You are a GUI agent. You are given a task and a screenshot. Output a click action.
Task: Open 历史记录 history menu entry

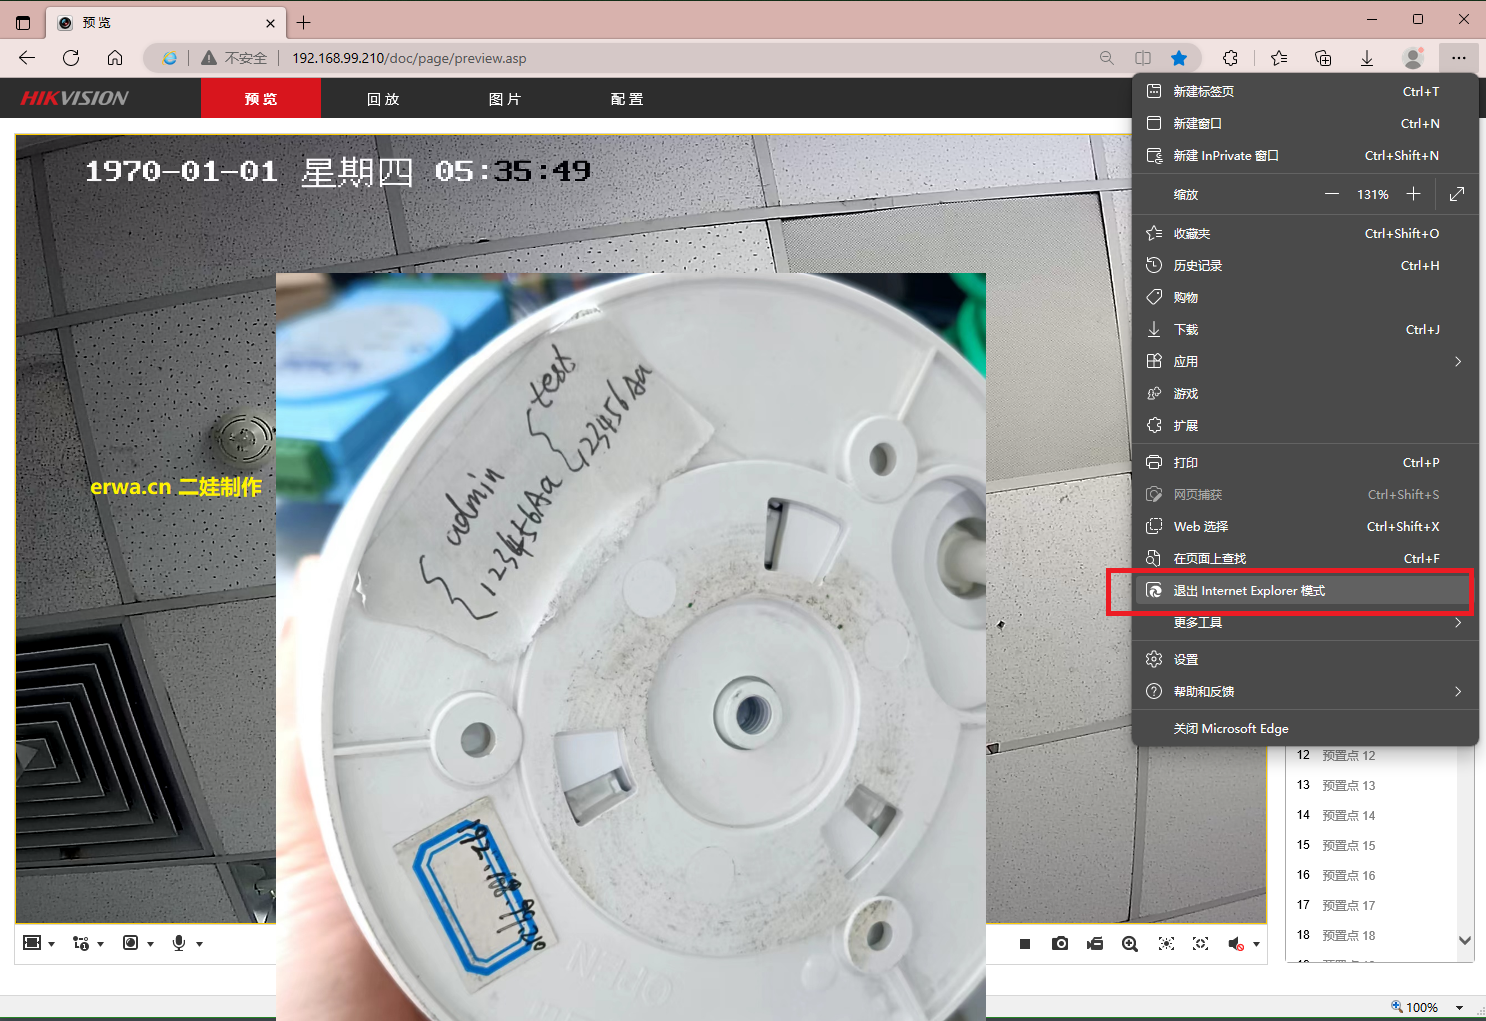point(1305,265)
